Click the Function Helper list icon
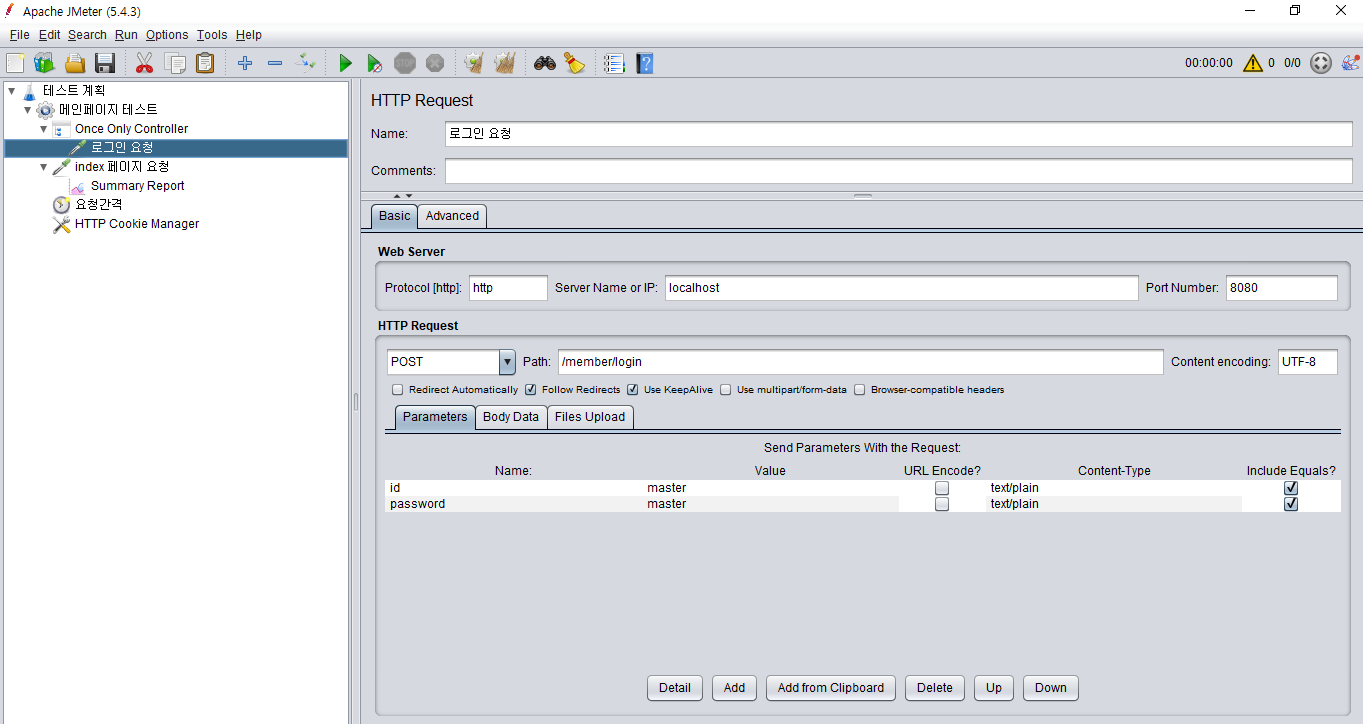Viewport: 1363px width, 724px height. click(x=614, y=63)
